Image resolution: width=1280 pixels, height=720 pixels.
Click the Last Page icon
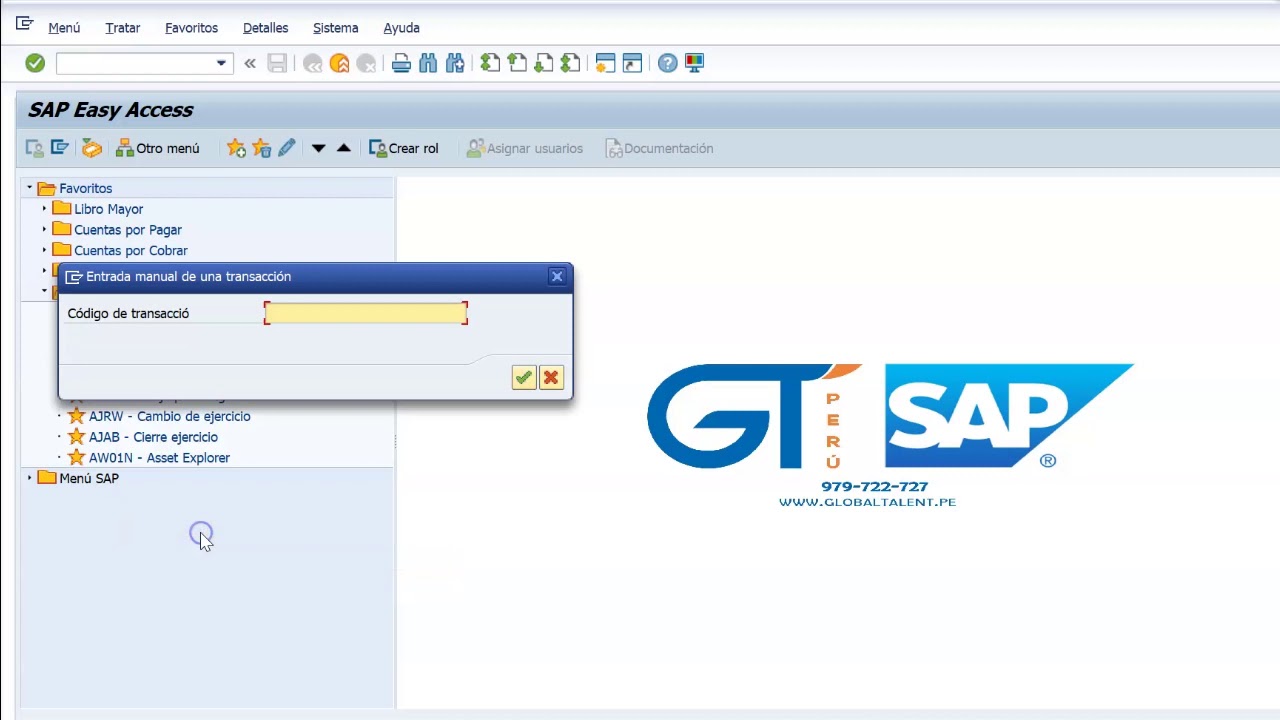570,63
